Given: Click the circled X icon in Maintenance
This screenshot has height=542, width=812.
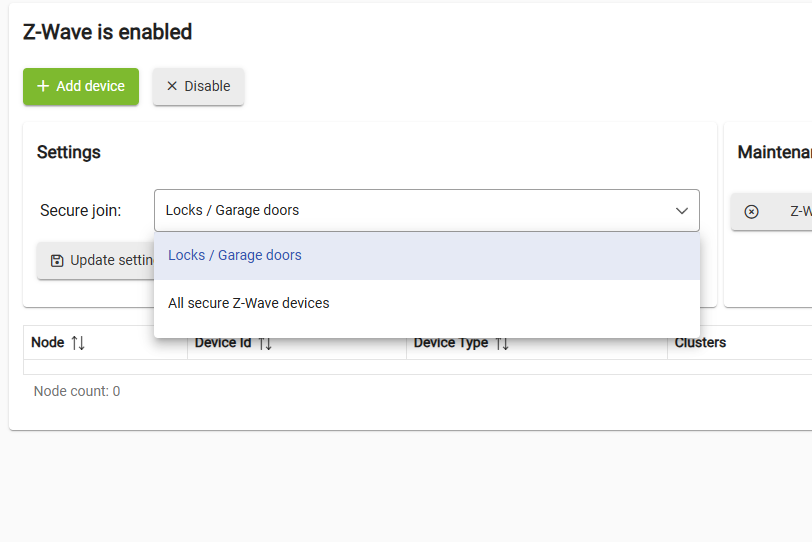Looking at the screenshot, I should pyautogui.click(x=751, y=212).
